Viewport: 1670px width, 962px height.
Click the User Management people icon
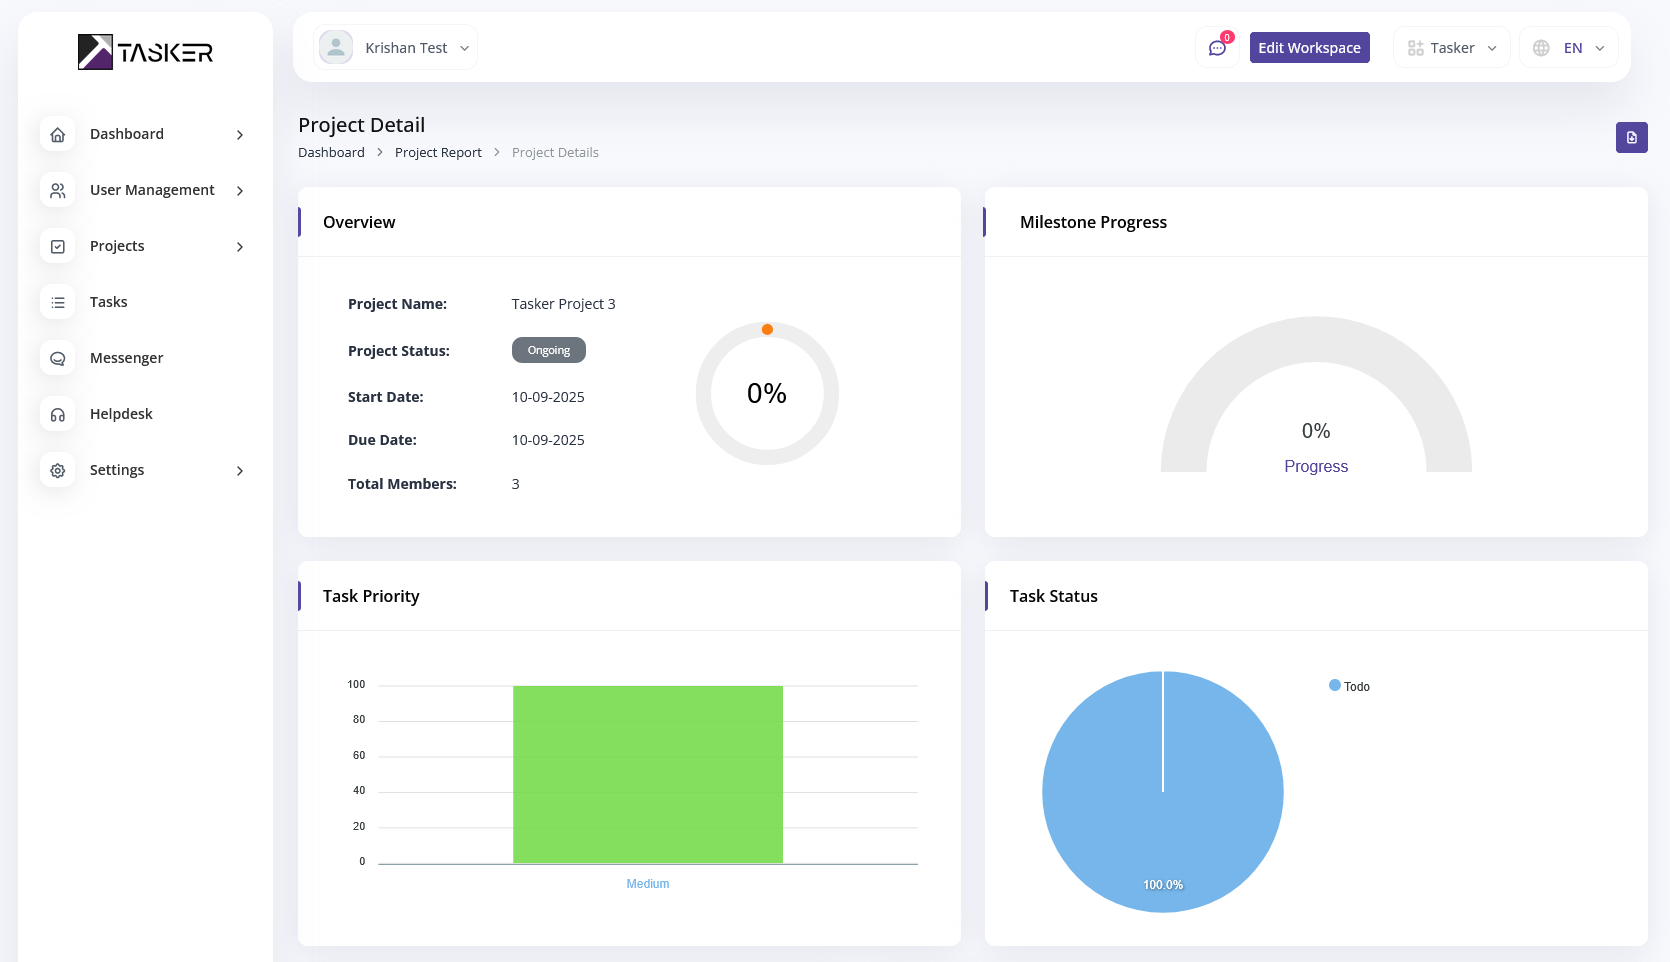pos(58,191)
